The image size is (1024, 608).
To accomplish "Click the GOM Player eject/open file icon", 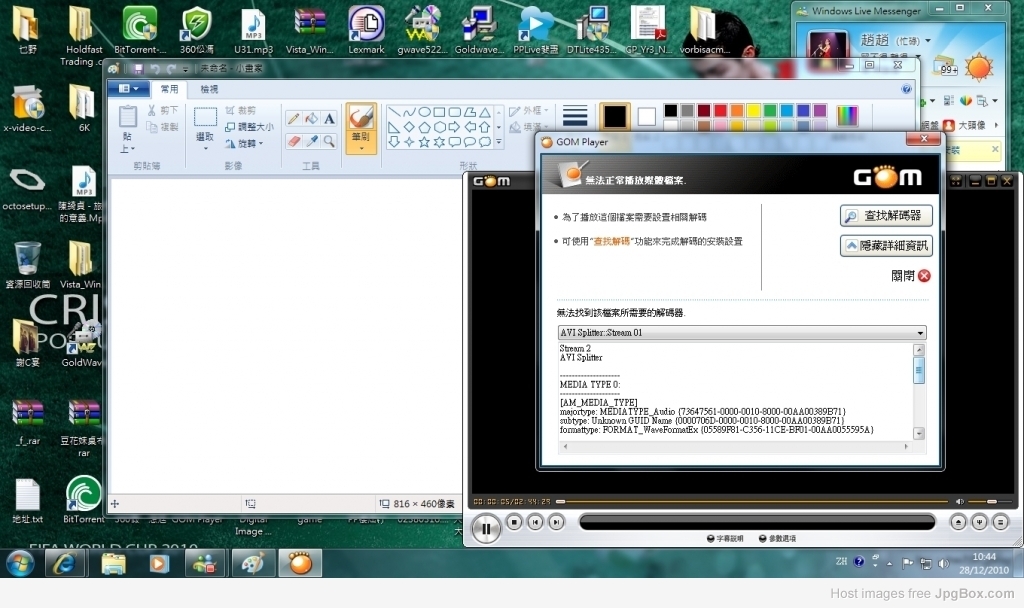I will [958, 522].
